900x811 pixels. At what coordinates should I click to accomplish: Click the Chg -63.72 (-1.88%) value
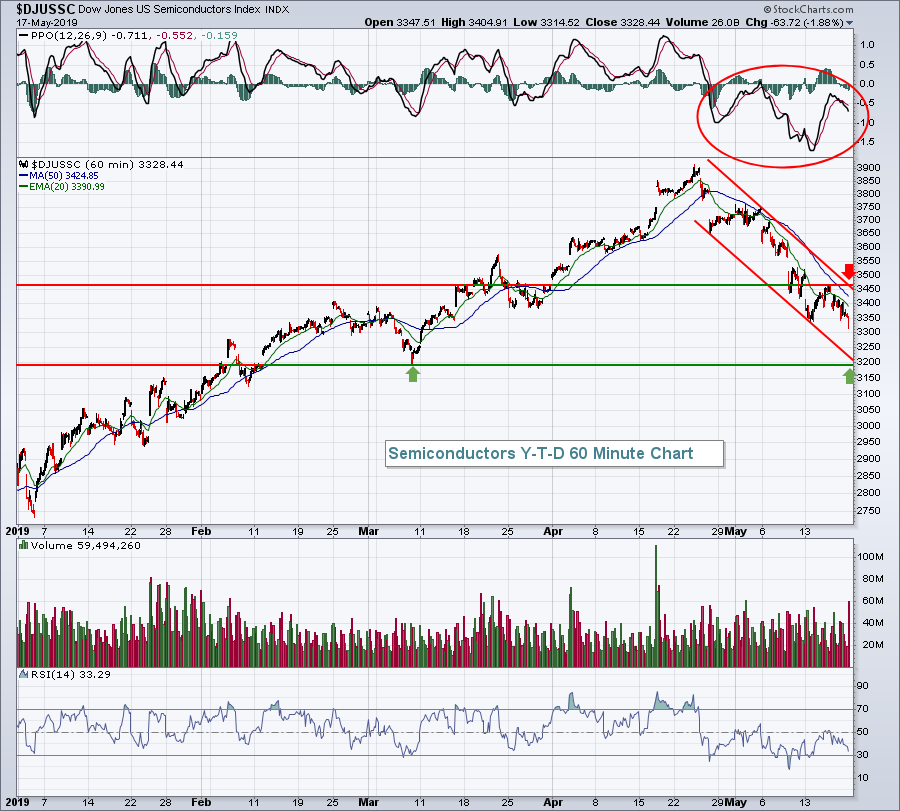coord(794,22)
